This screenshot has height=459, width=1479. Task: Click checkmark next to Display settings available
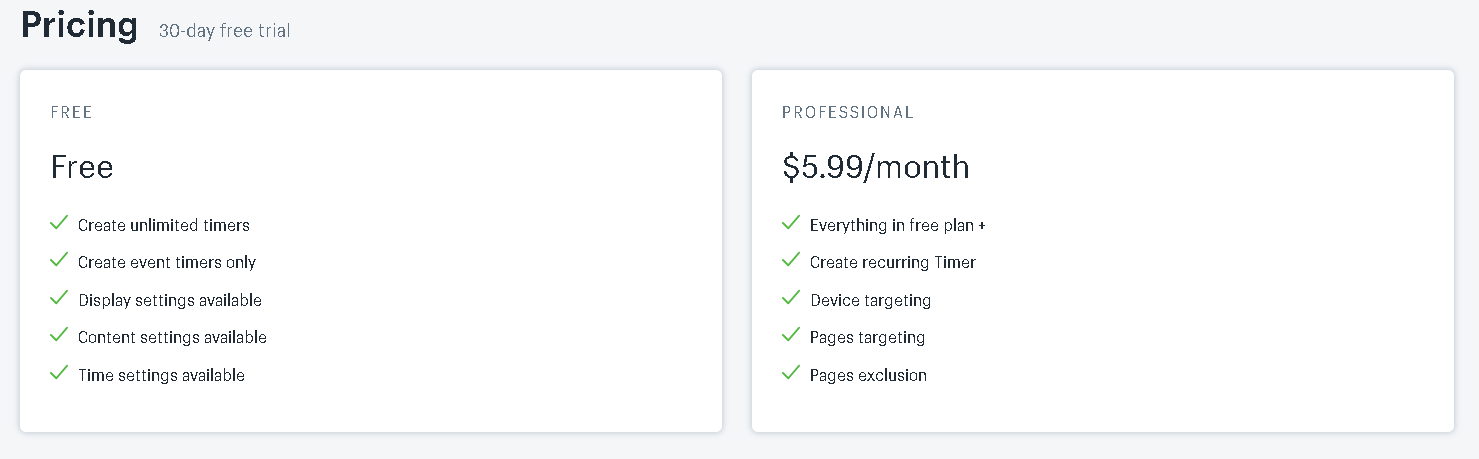point(59,298)
